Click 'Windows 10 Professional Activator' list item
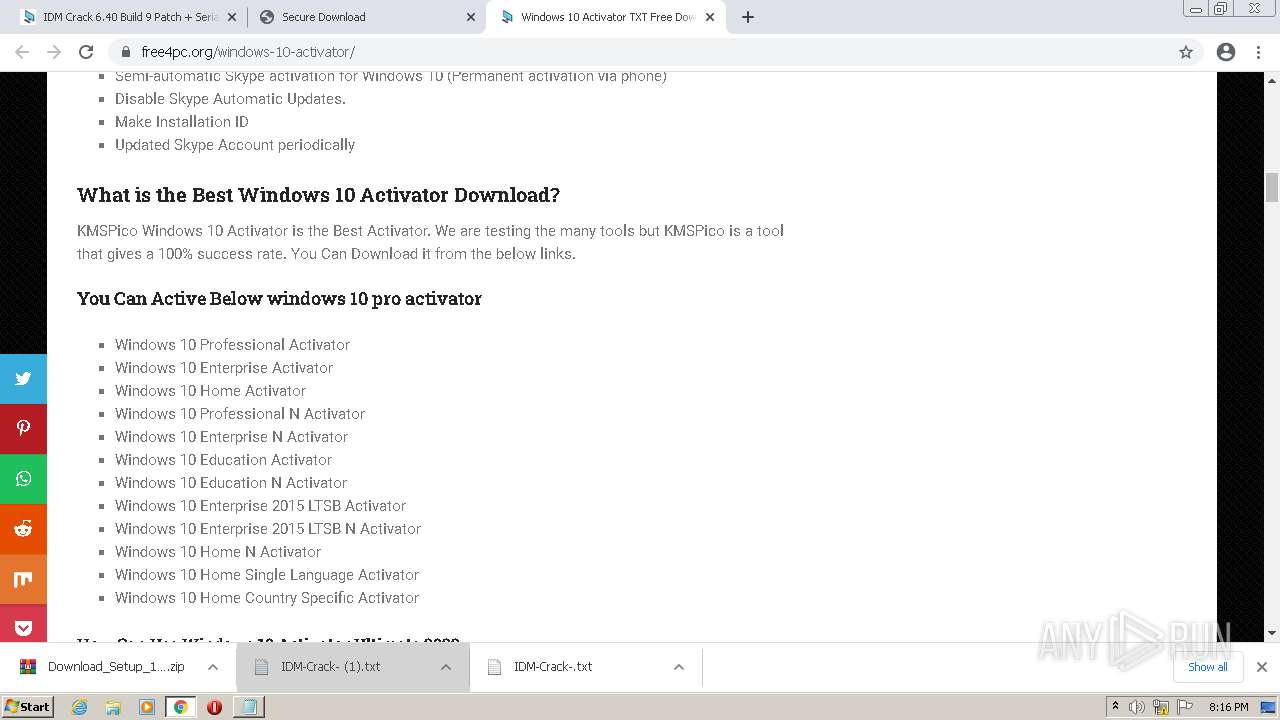The image size is (1280, 720). [x=232, y=345]
